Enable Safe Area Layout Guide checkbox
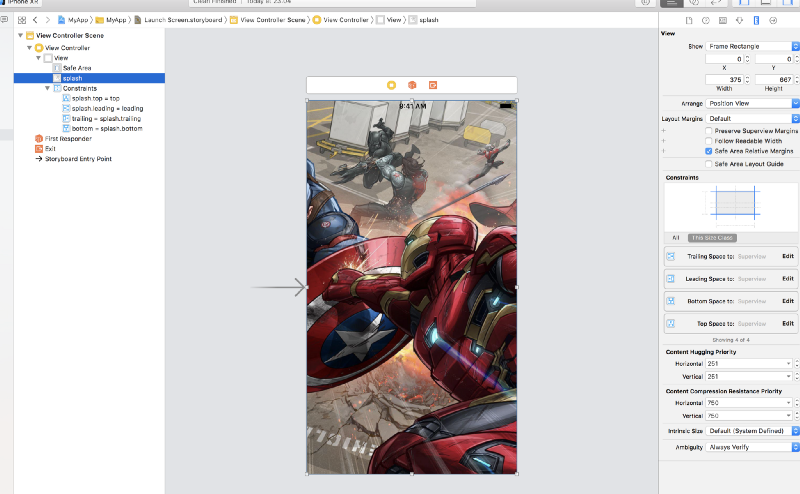Screen dimensions: 800x494 coord(708,164)
